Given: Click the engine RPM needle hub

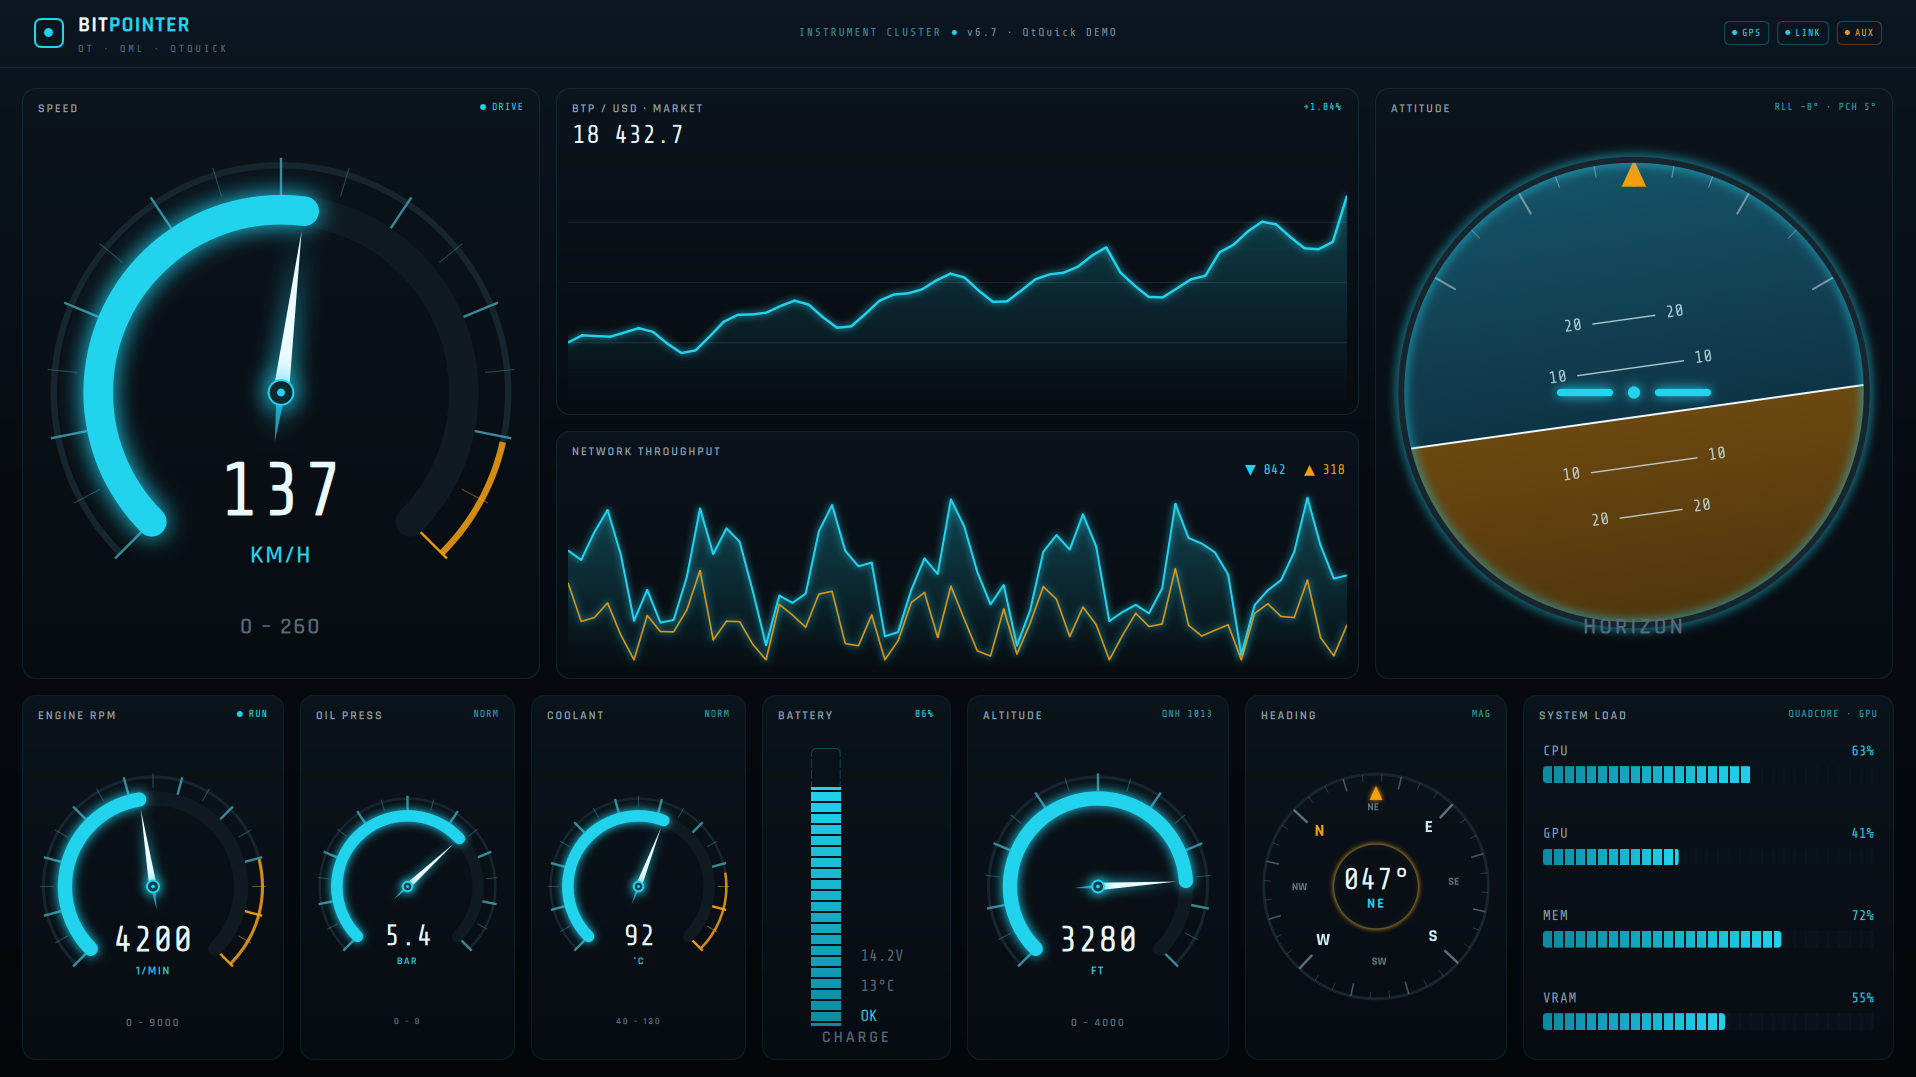Looking at the screenshot, I should tap(153, 886).
